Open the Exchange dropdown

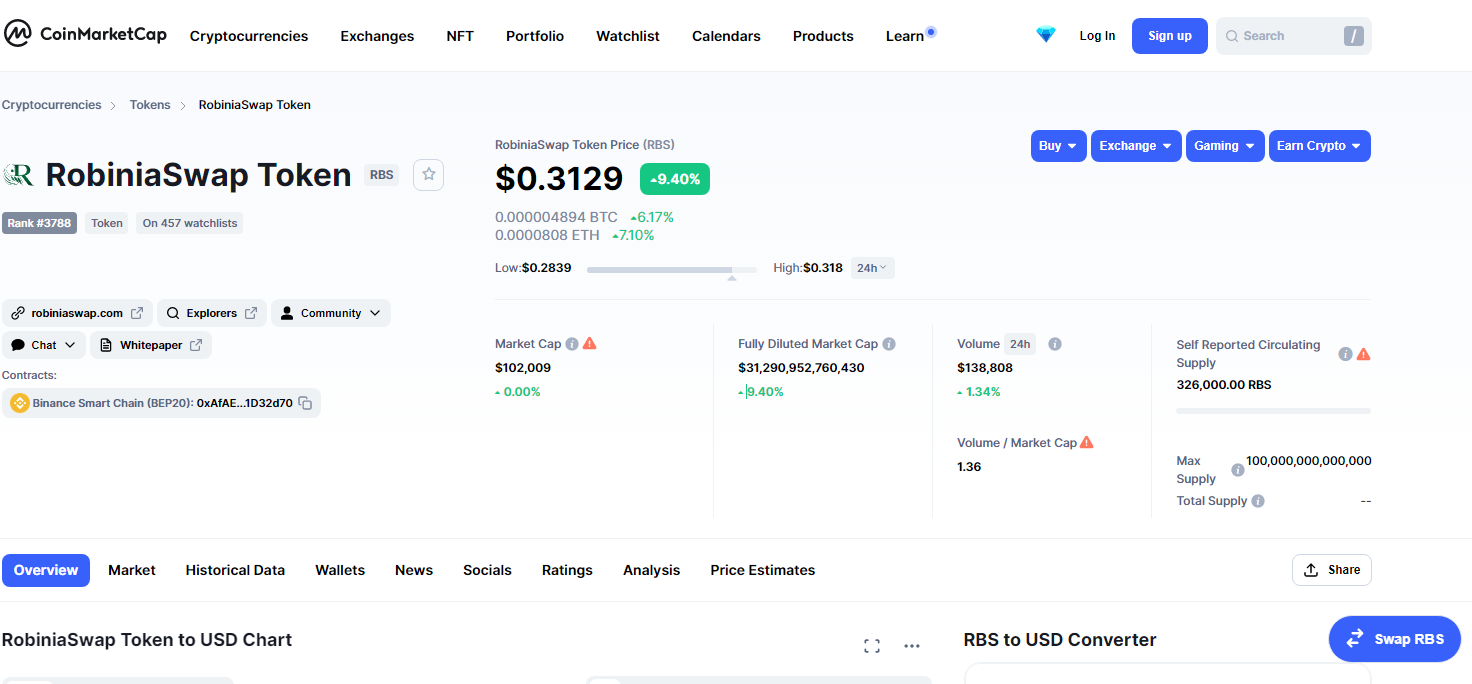[x=1136, y=146]
